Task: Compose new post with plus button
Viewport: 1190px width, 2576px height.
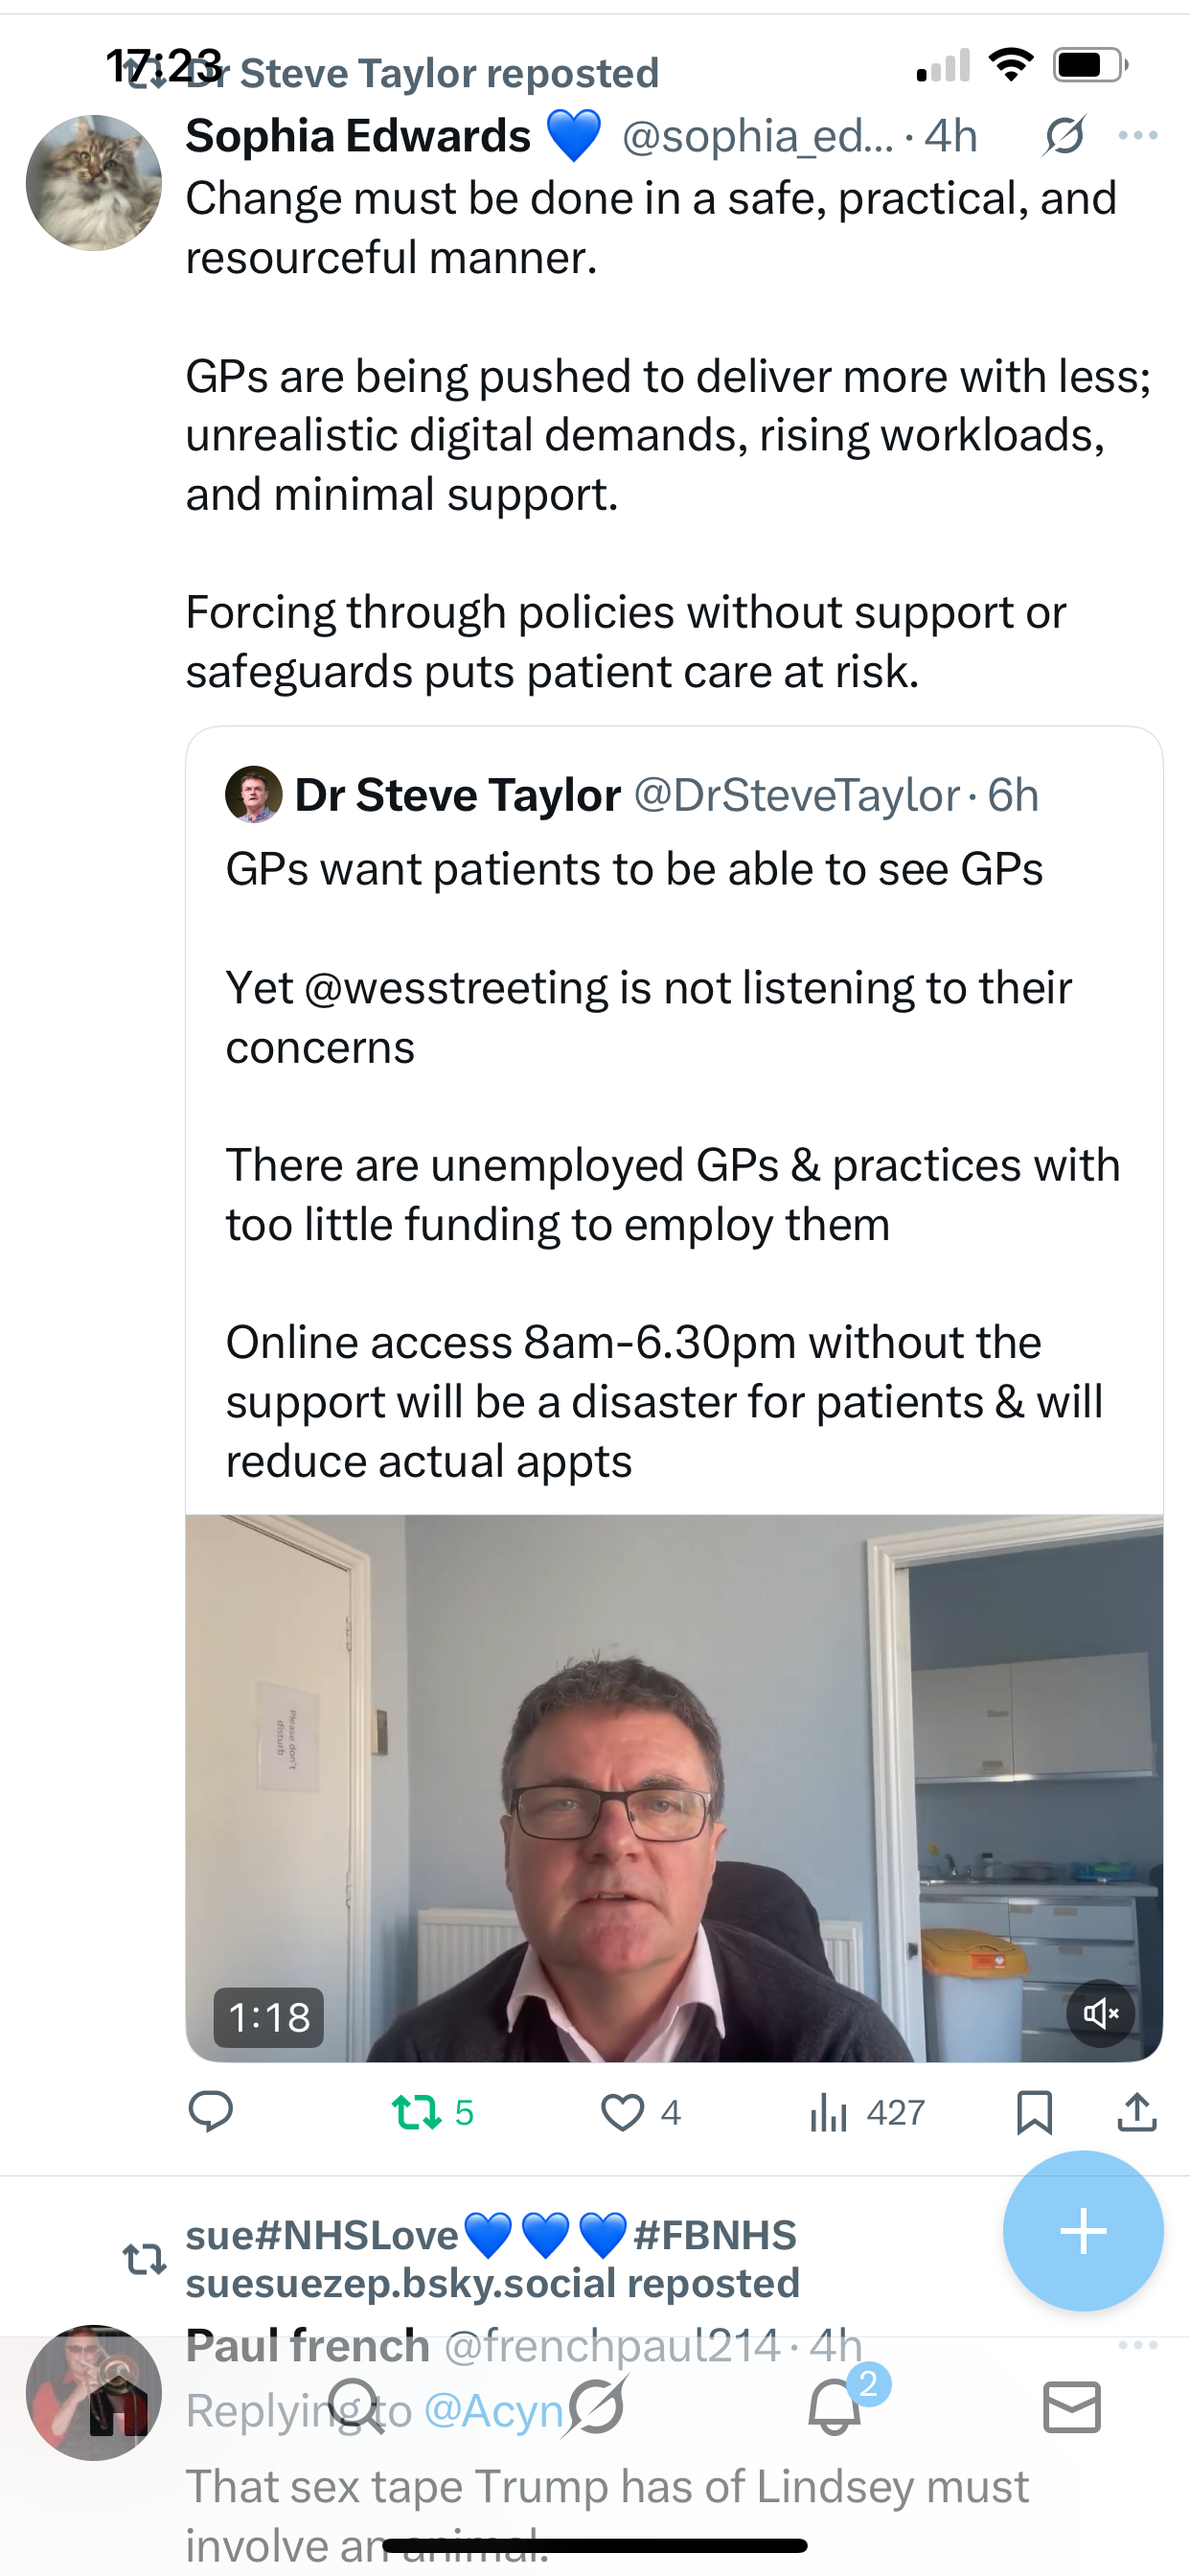Action: click(x=1083, y=2231)
